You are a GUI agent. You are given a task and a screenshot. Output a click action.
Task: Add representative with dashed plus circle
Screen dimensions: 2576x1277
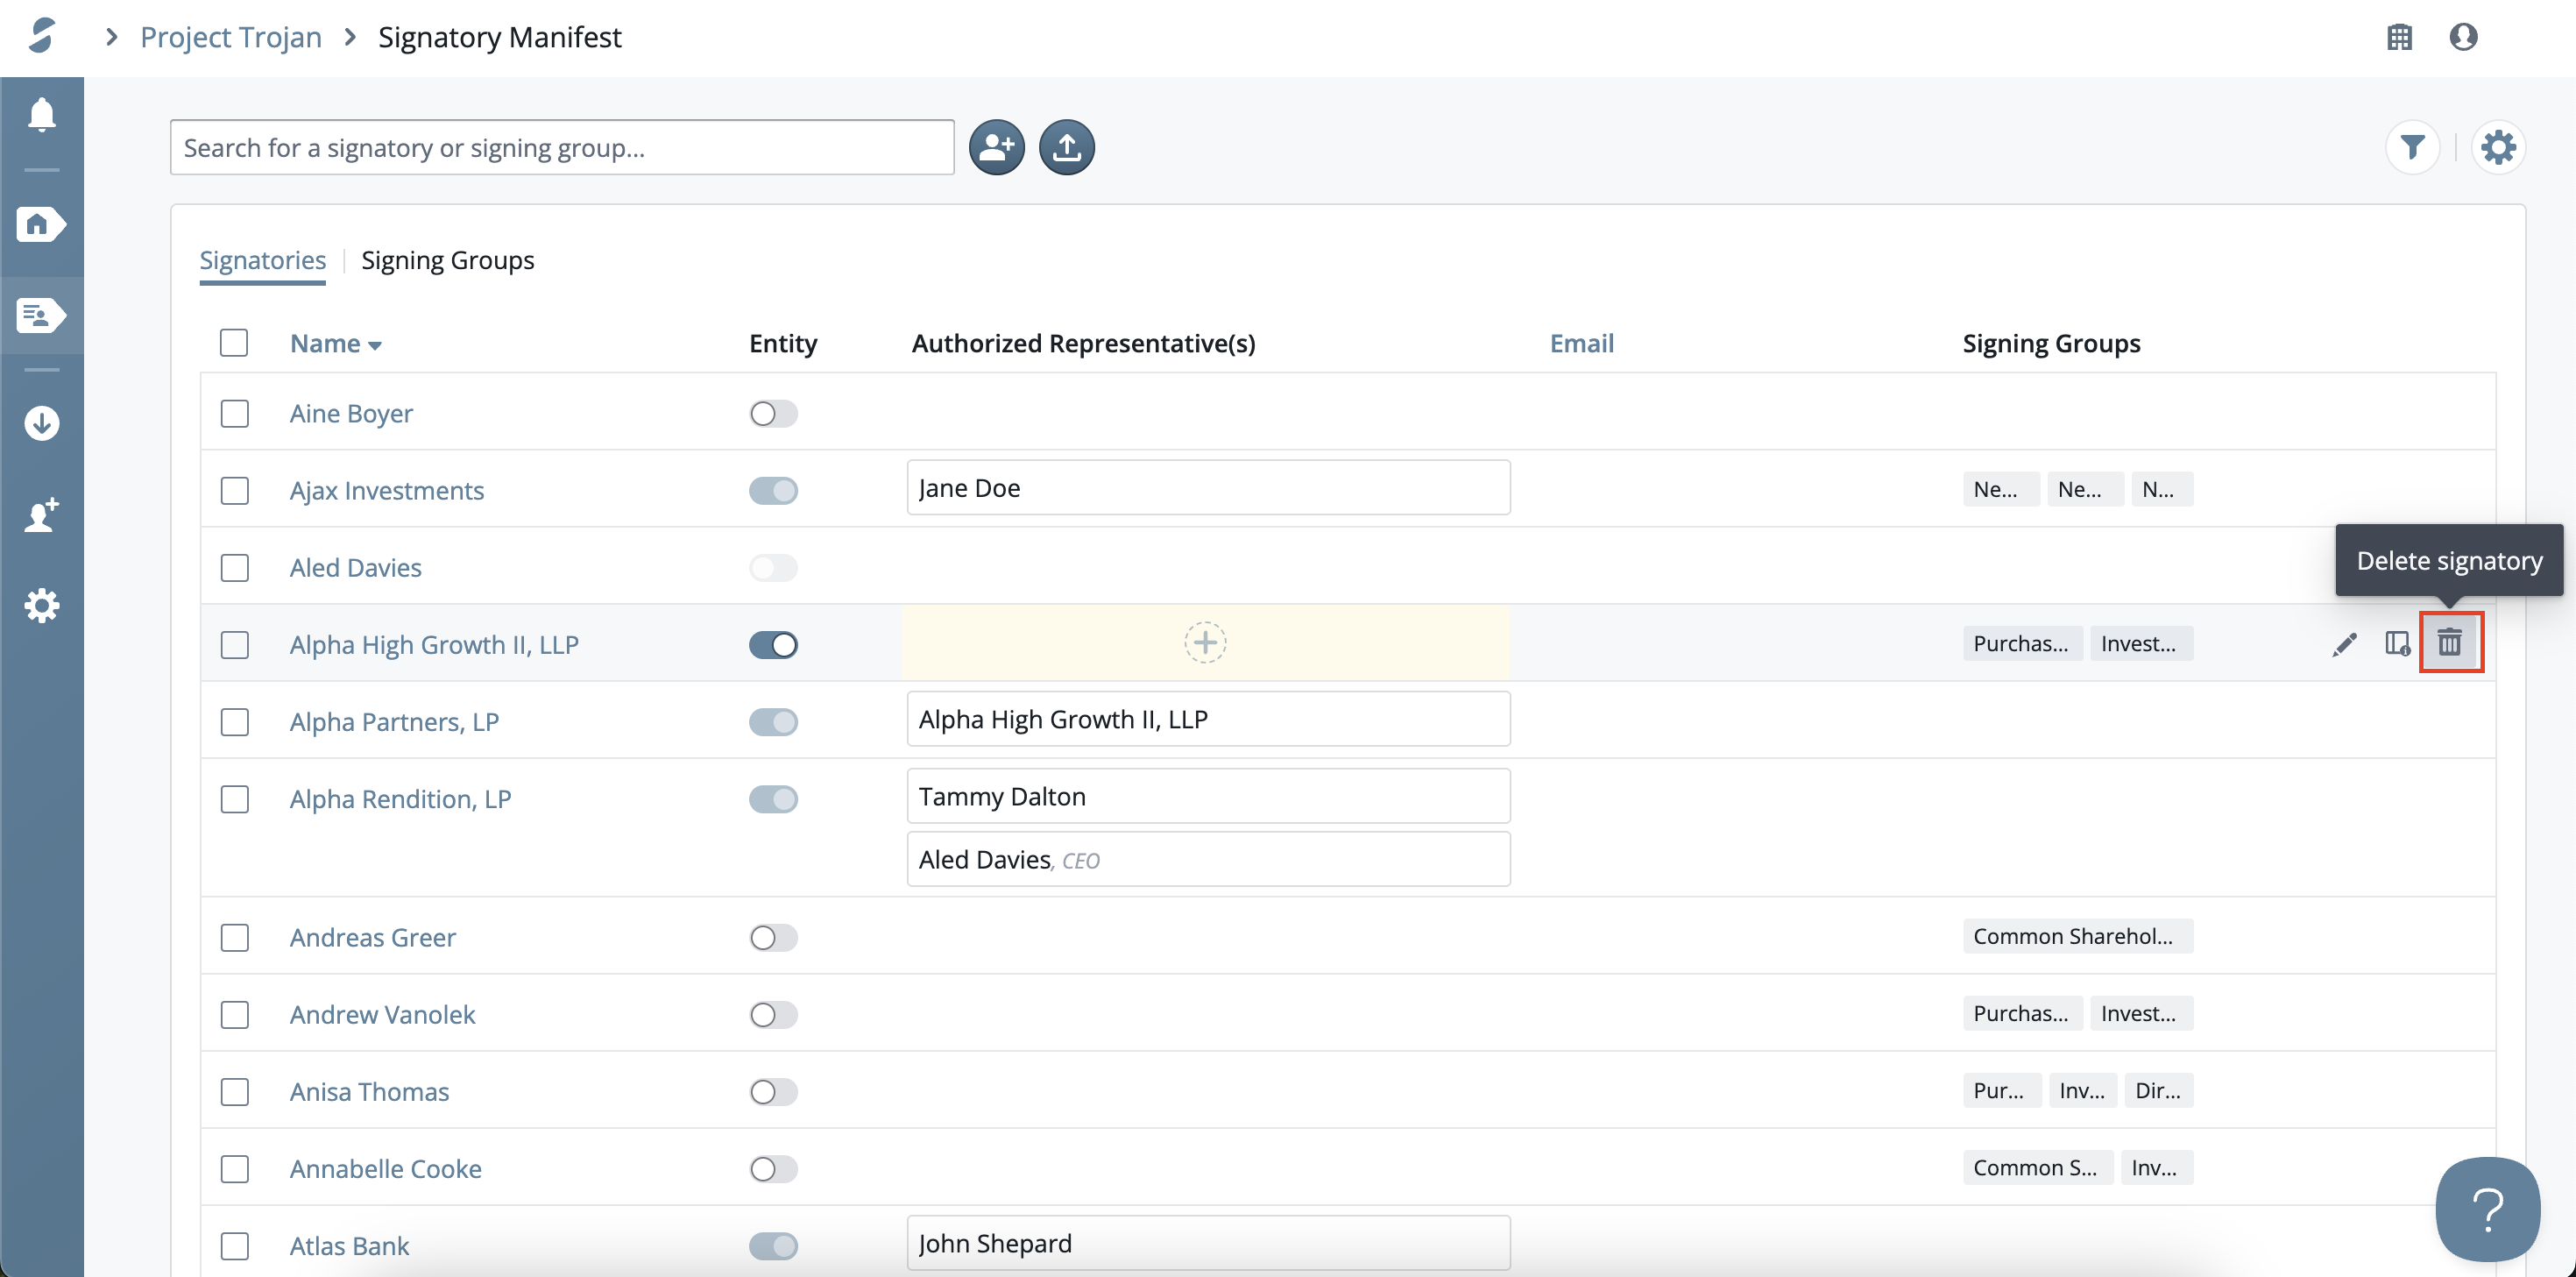point(1205,642)
